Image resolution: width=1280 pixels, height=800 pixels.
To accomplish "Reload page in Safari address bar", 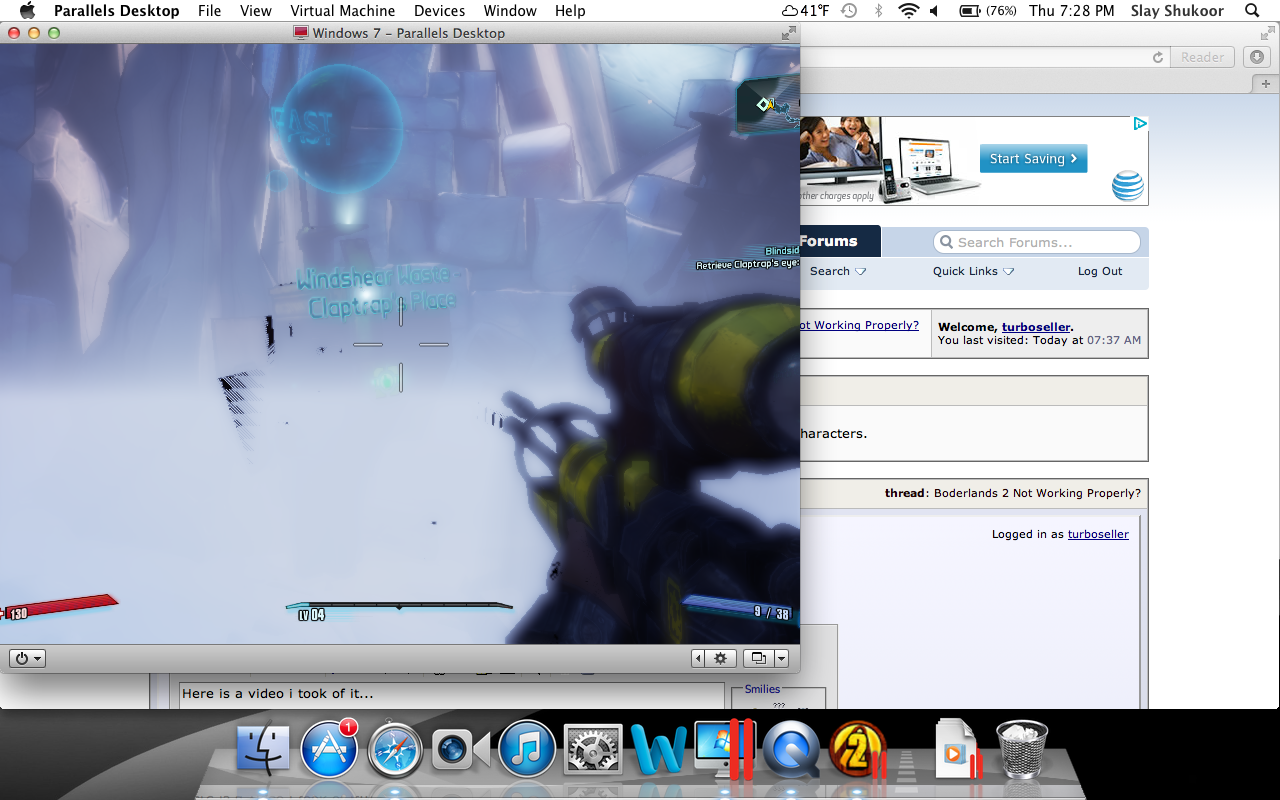I will pyautogui.click(x=1158, y=57).
